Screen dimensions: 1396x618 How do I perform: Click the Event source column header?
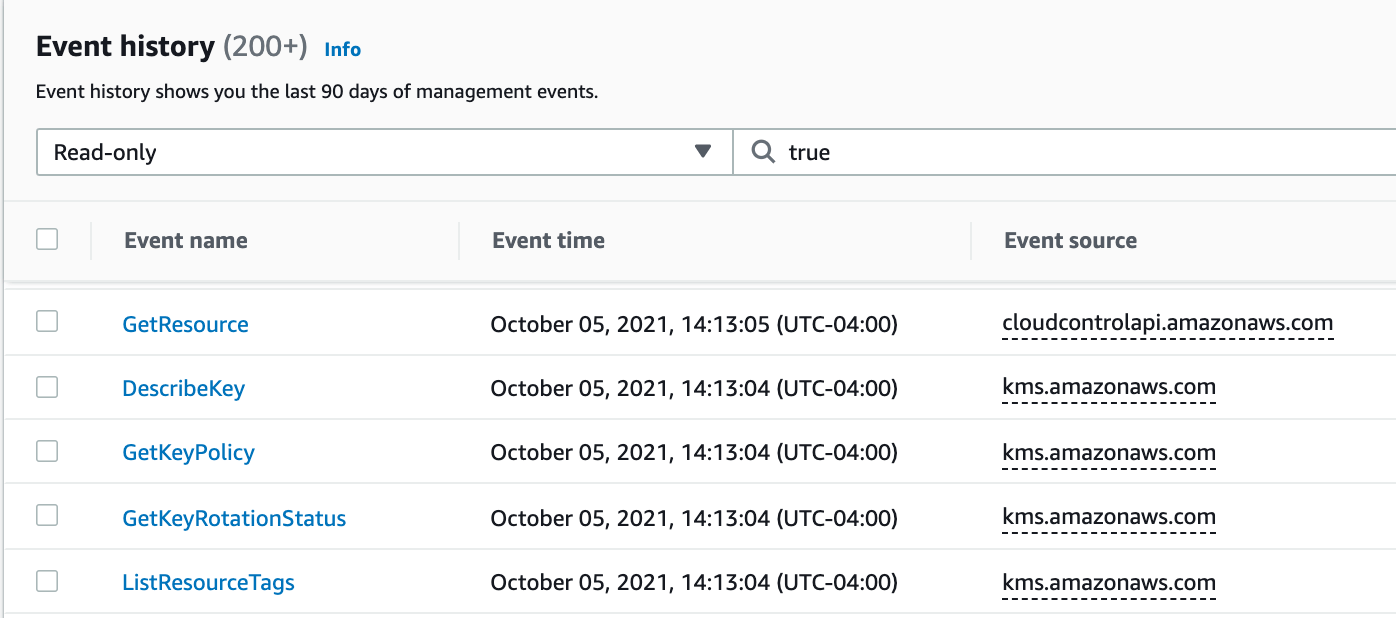[x=1070, y=241]
